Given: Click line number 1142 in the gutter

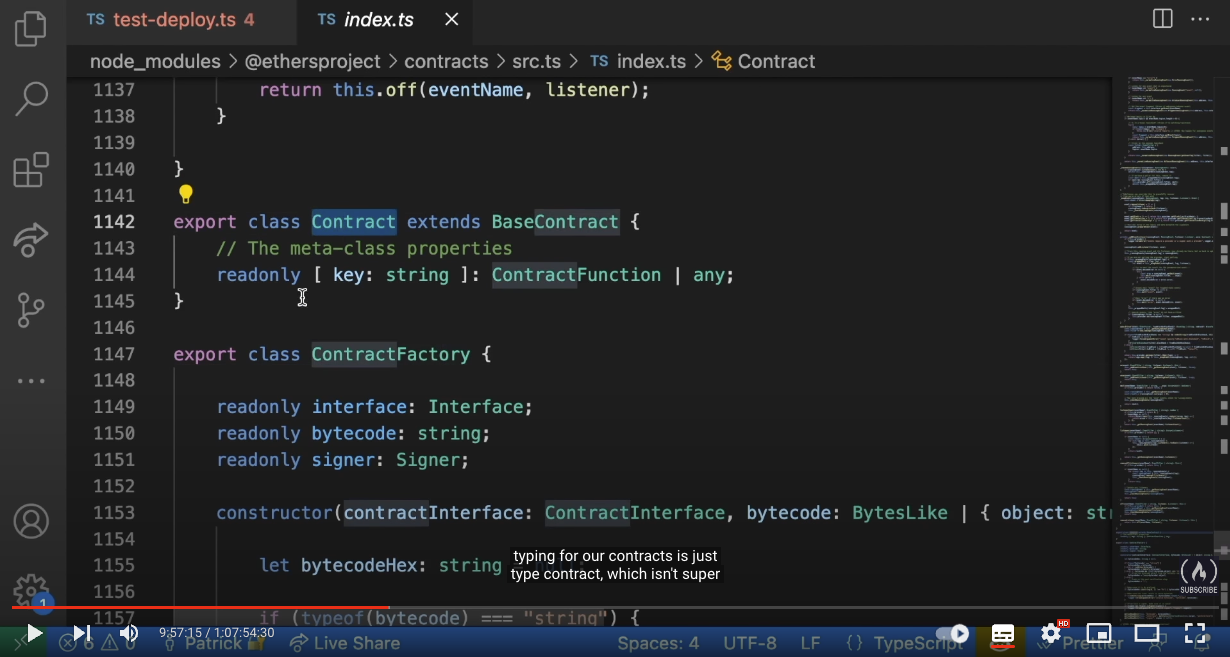Looking at the screenshot, I should click(113, 222).
